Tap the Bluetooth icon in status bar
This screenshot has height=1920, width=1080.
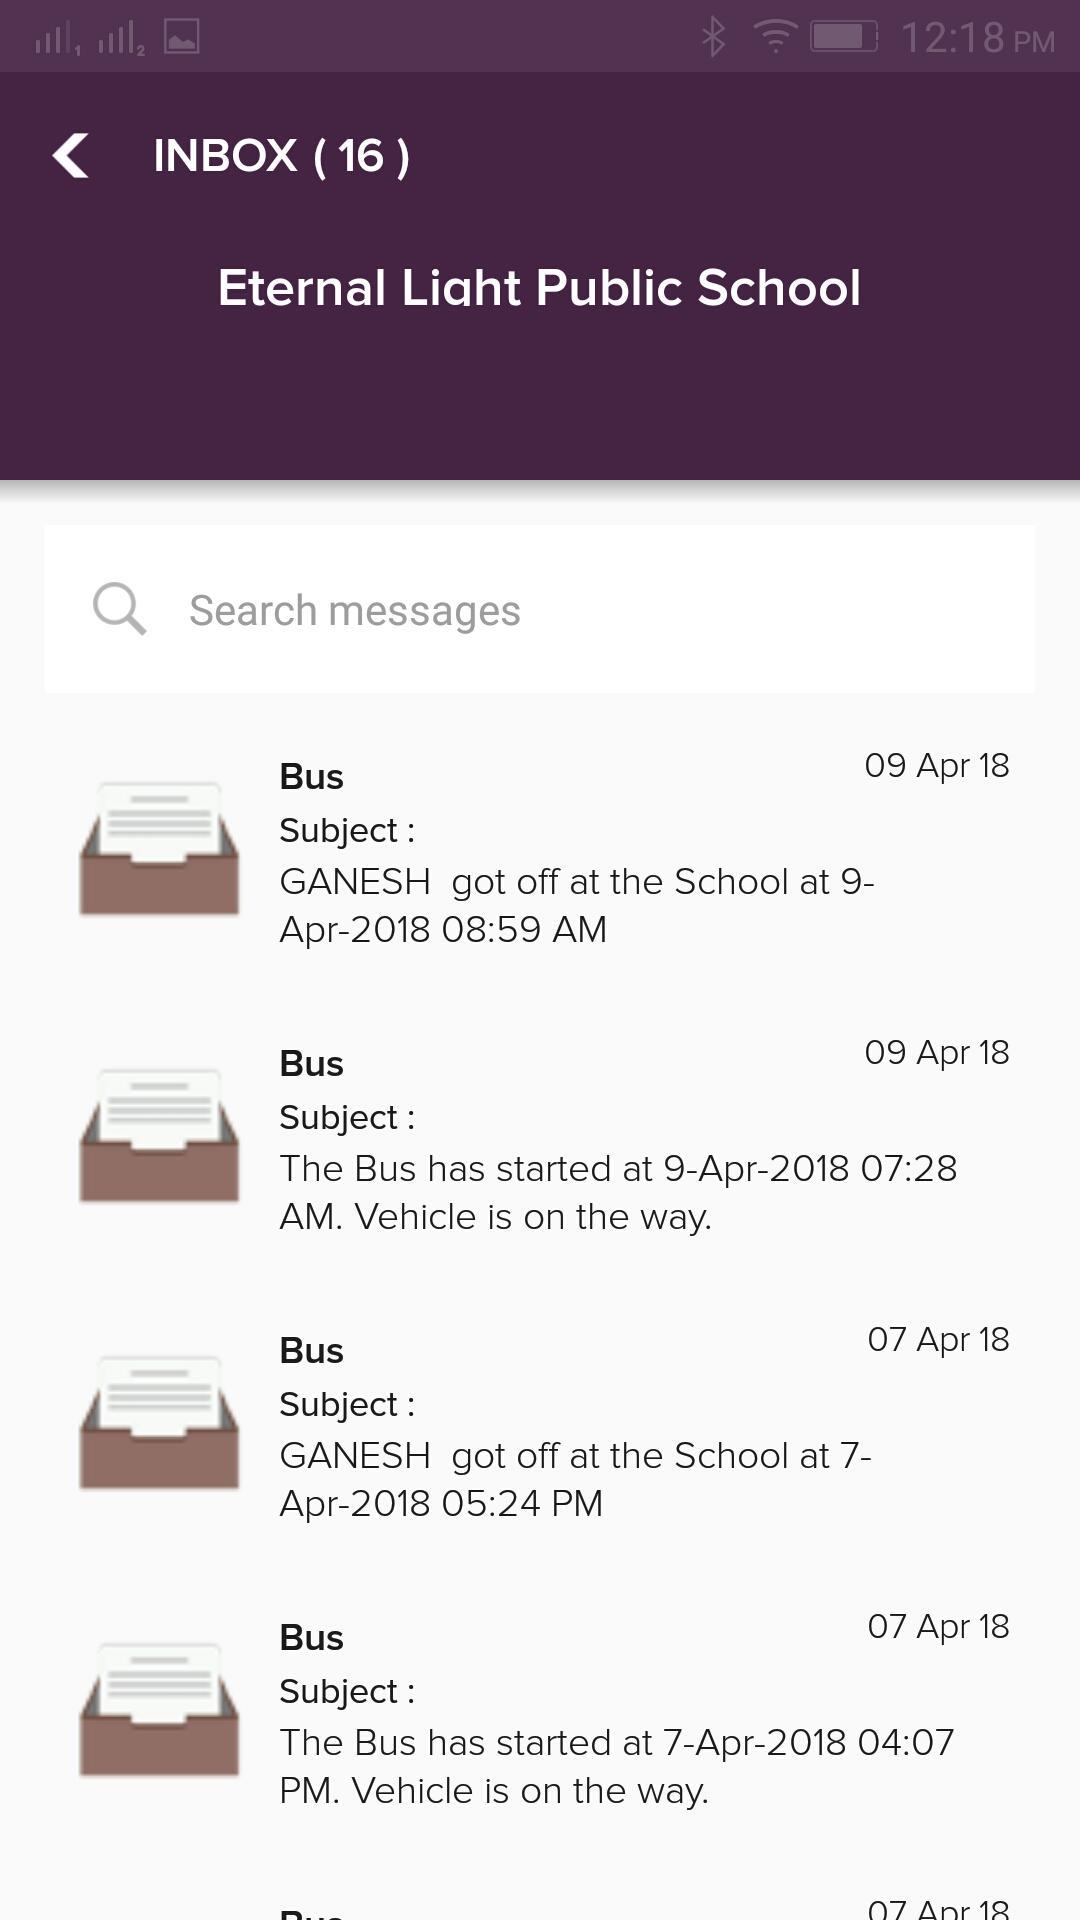[x=713, y=37]
